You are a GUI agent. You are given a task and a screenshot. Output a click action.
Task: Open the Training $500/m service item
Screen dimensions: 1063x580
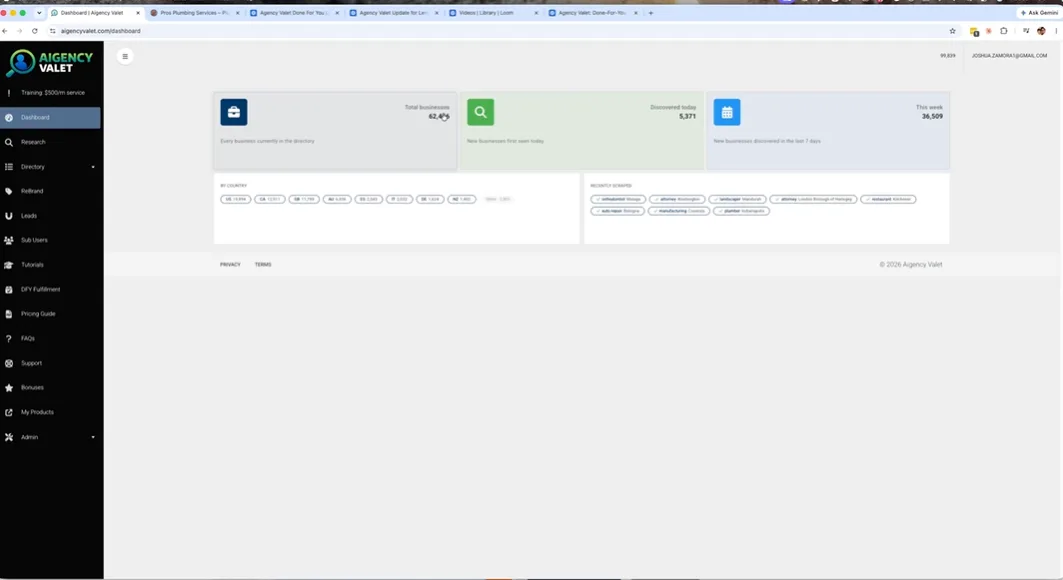point(52,93)
